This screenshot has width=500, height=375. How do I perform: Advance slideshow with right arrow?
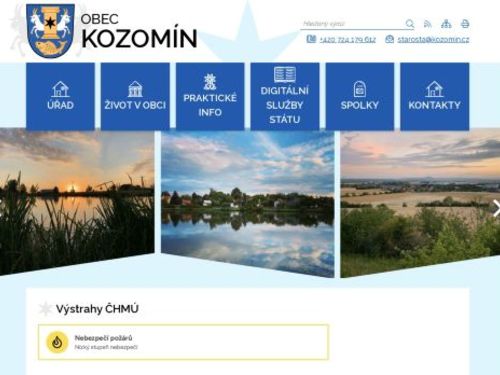click(496, 209)
